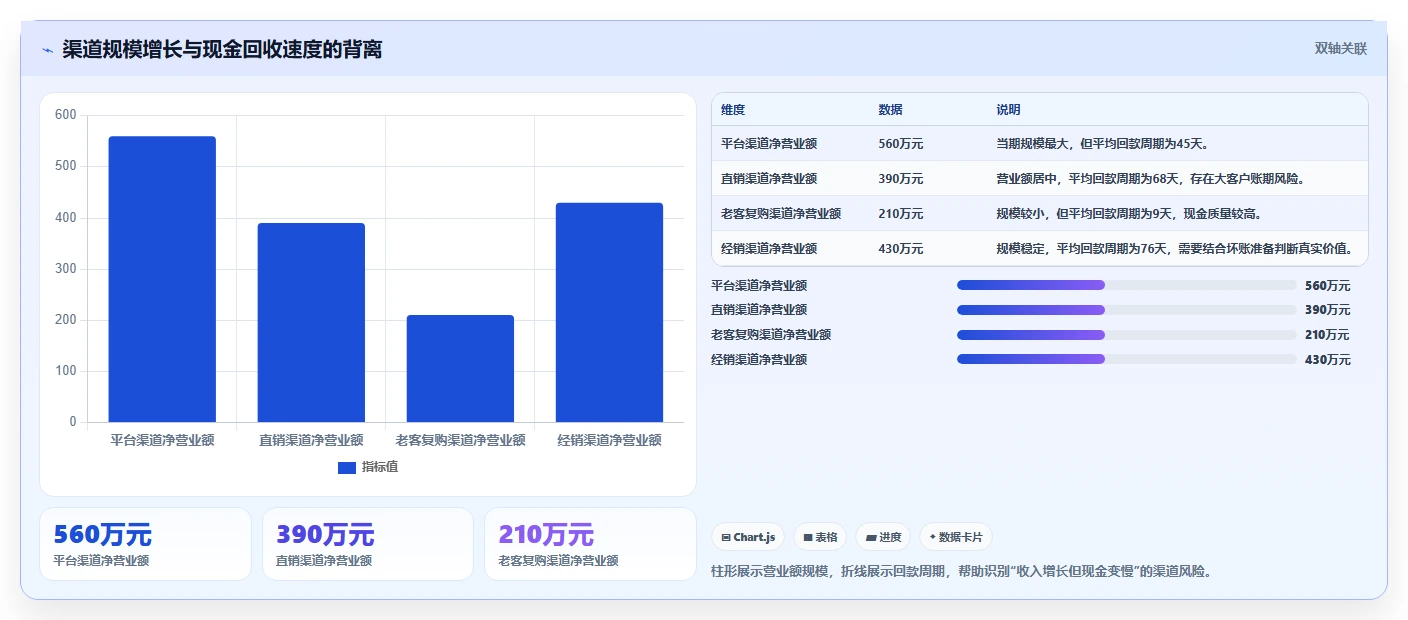Select the 数据卡片 chip
The height and width of the screenshot is (620, 1408).
956,537
